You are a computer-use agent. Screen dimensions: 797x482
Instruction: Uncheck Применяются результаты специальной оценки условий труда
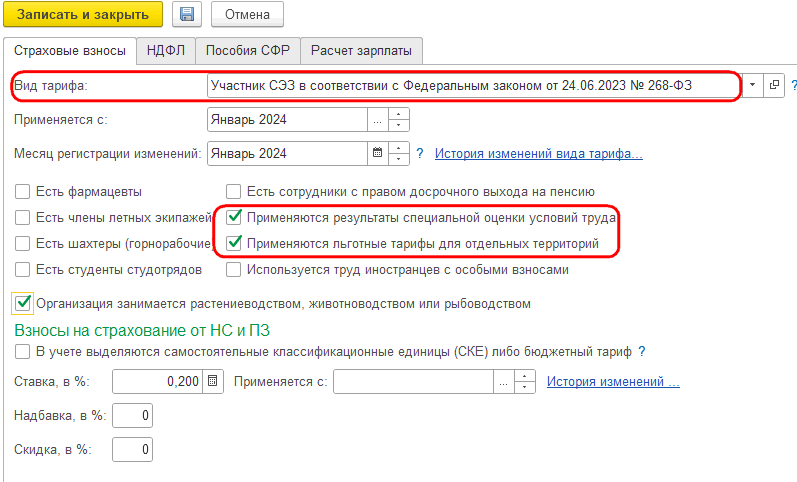(233, 218)
